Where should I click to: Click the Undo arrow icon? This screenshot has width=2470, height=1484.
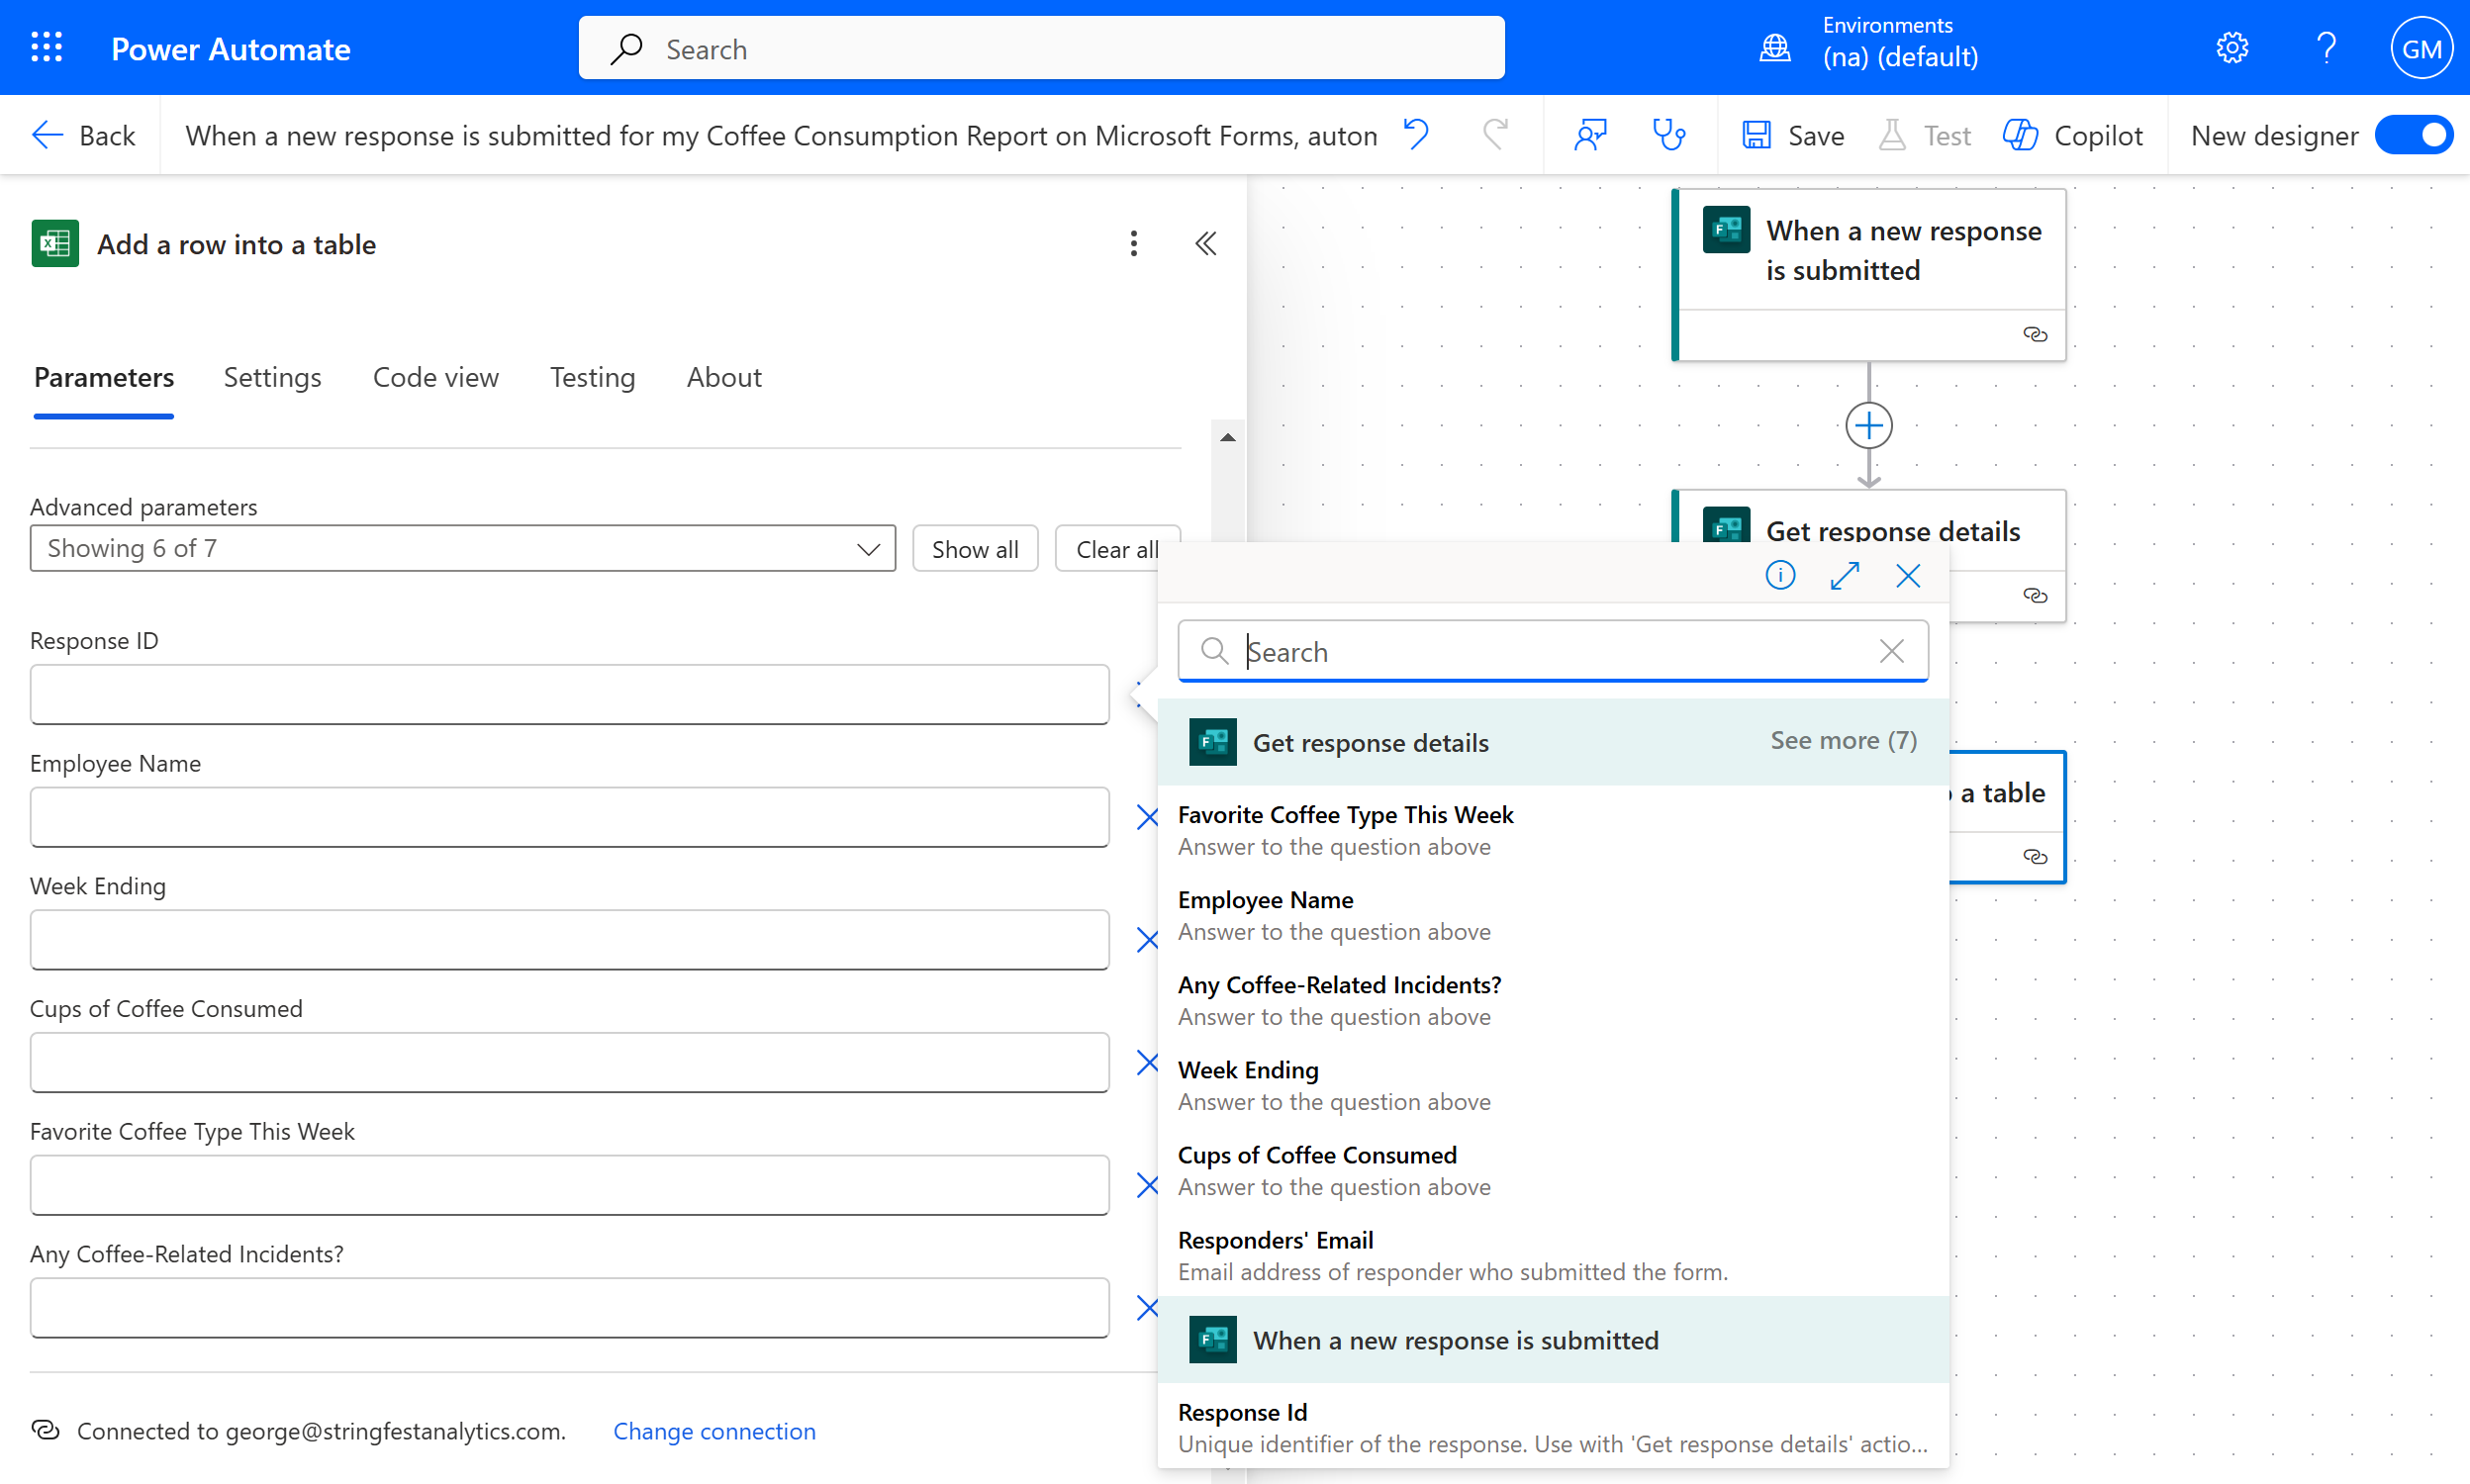[x=1417, y=134]
